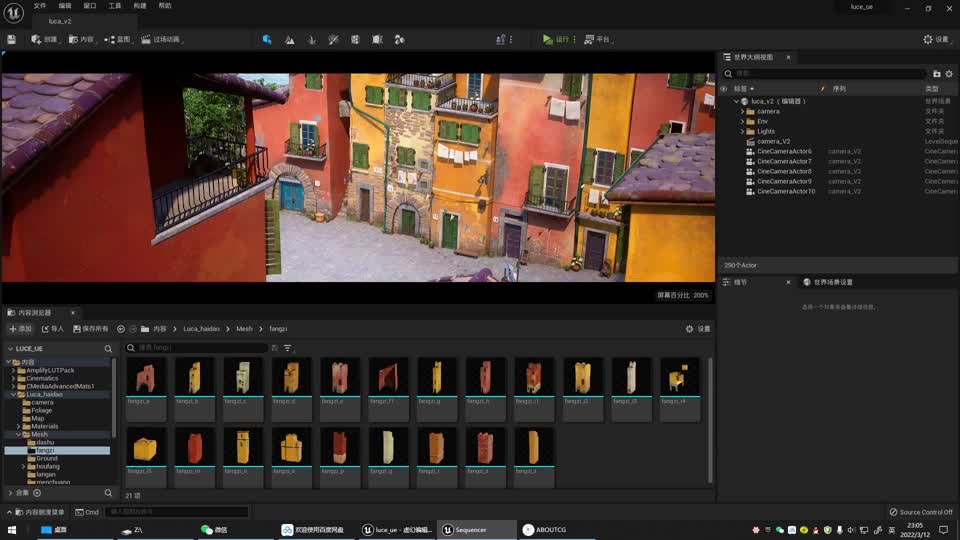The width and height of the screenshot is (960, 540).
Task: Click the save level disk icon
Action: tap(11, 39)
